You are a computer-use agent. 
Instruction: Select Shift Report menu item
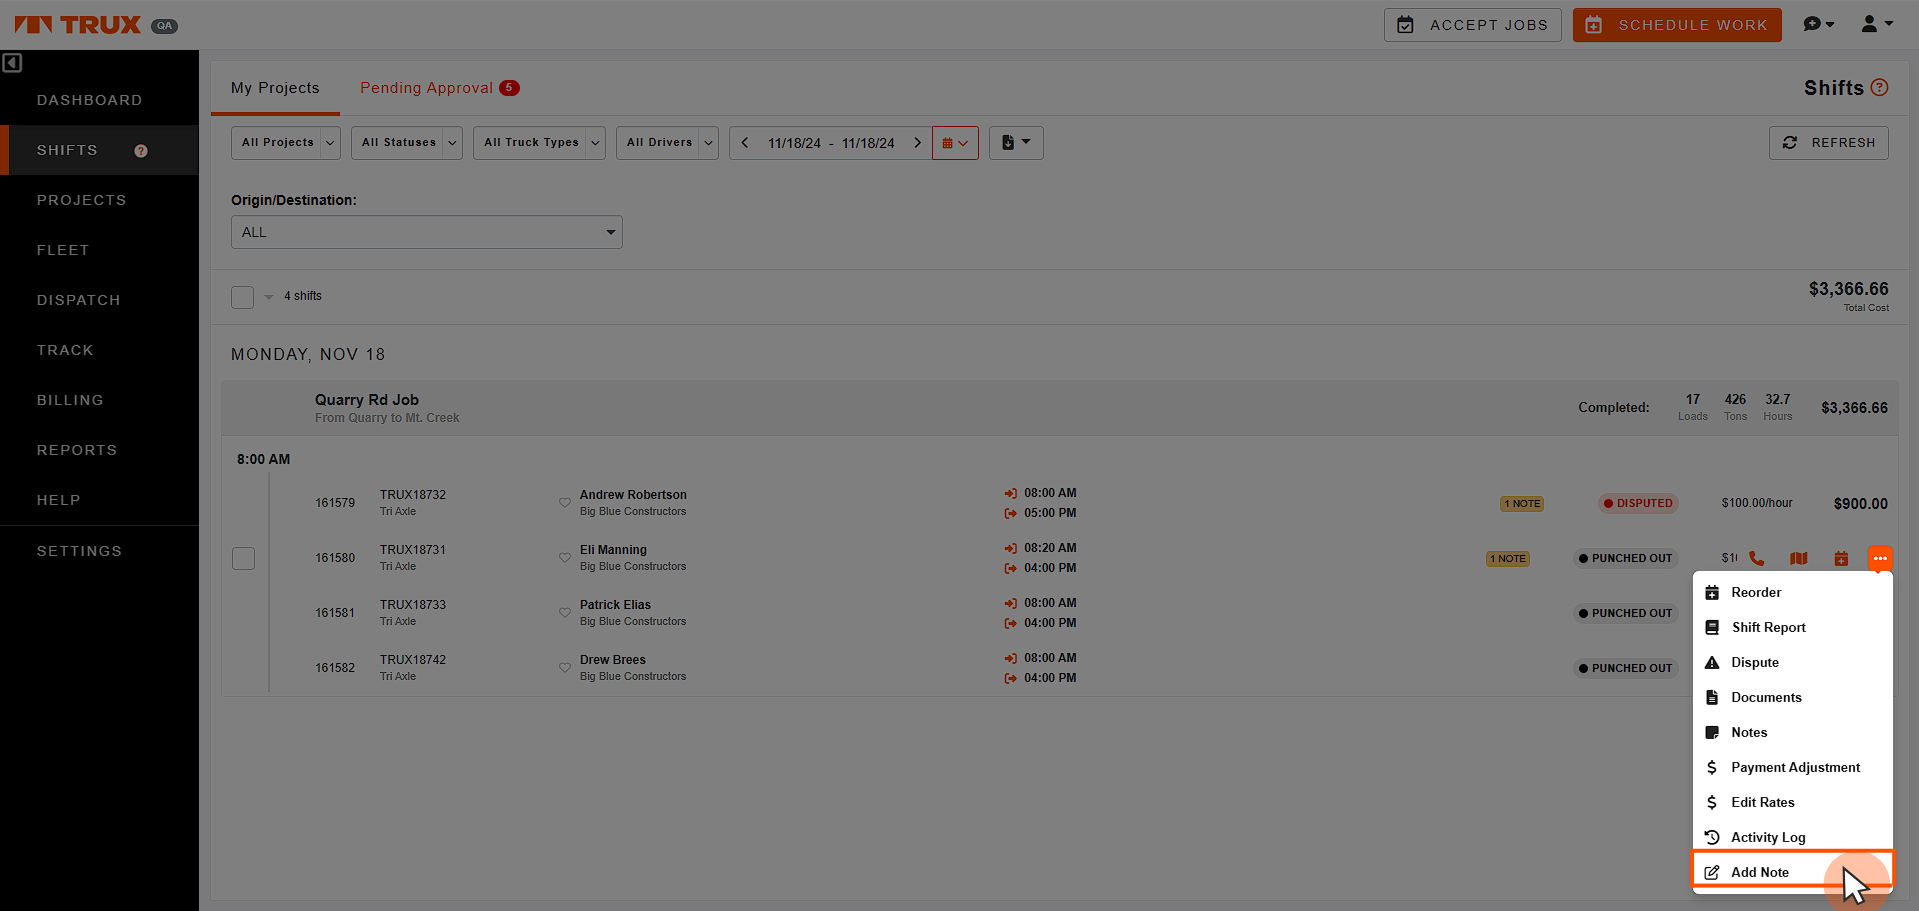pos(1792,627)
